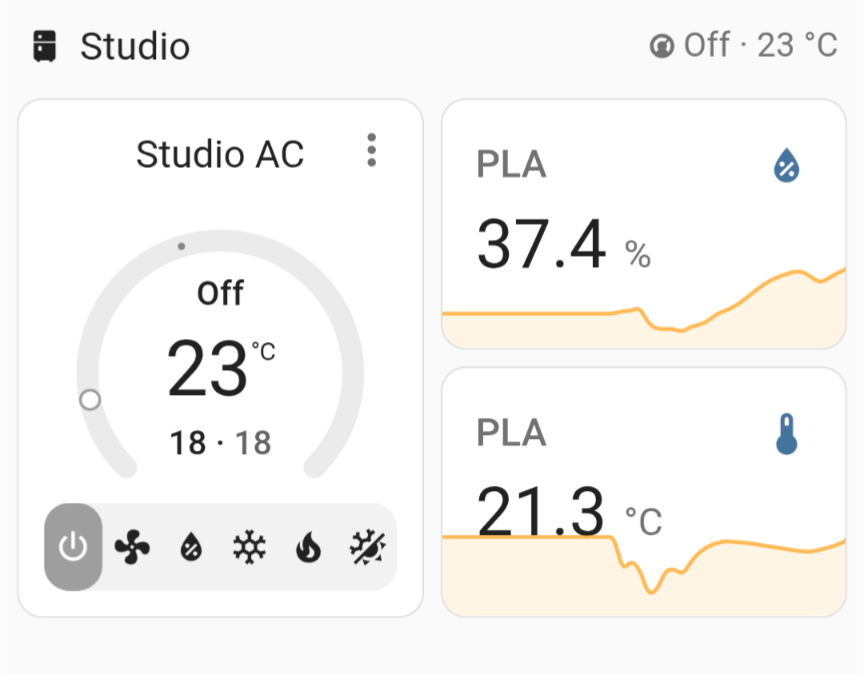Image resolution: width=864 pixels, height=673 pixels.
Task: Select the snowflake cool mode
Action: click(249, 547)
